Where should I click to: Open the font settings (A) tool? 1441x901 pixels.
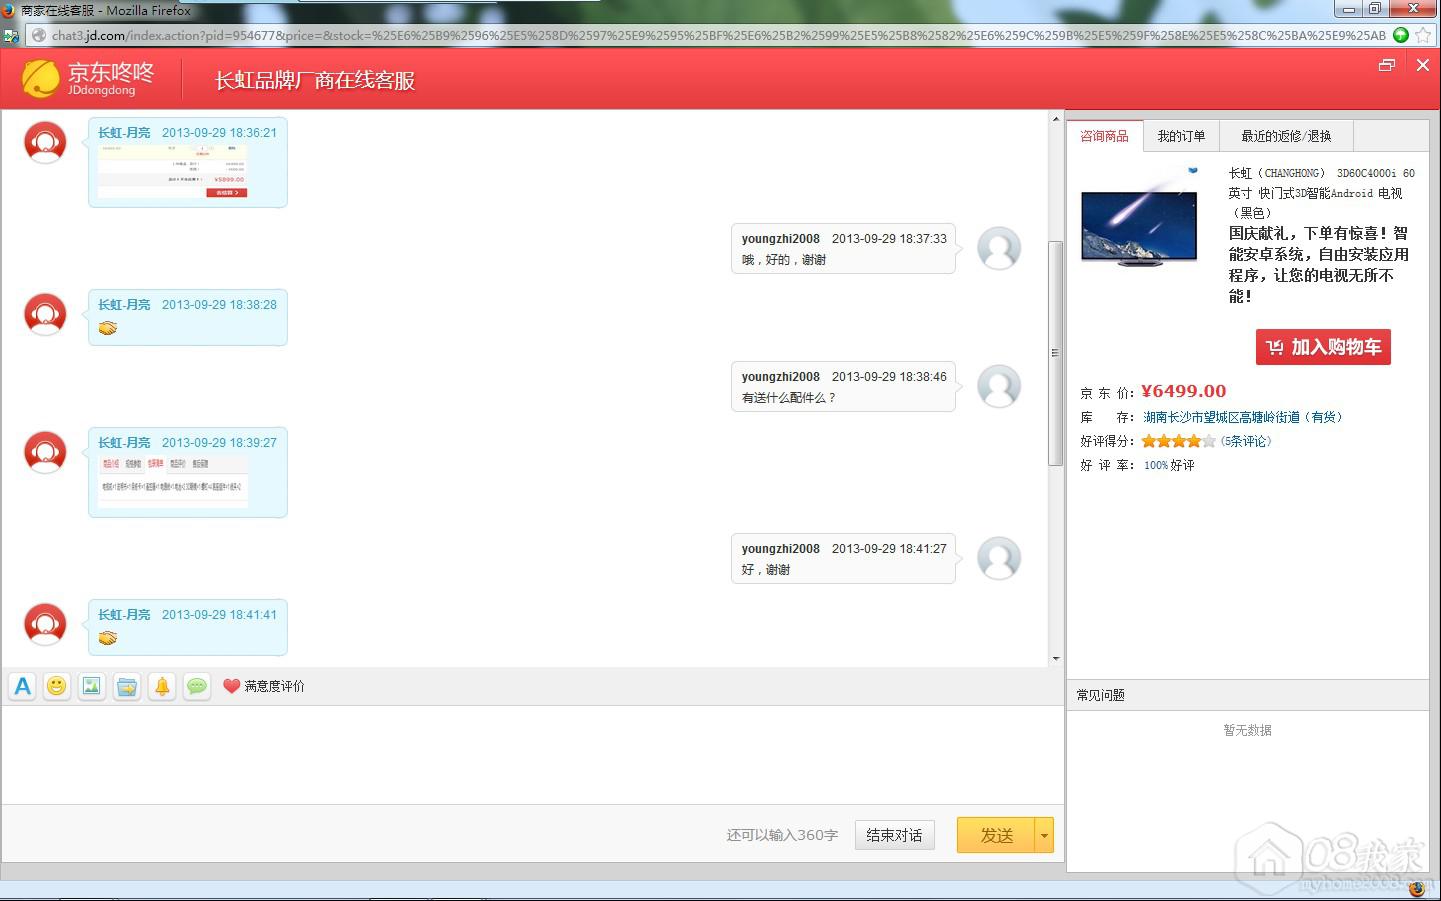pos(23,686)
